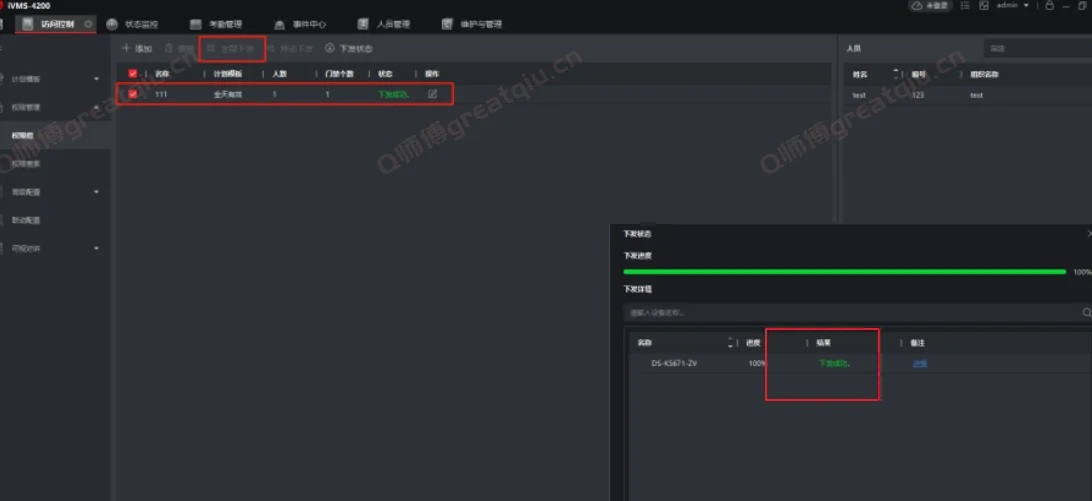
Task: Click the 下发进度 green progress bar
Action: coord(844,271)
